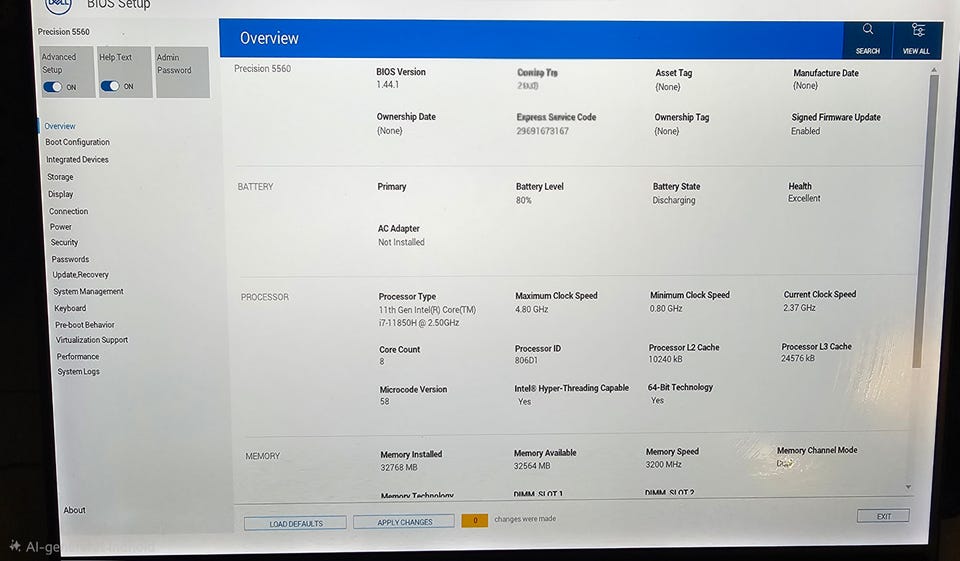Click Maximum Clock Speed 4.80 GHz
The width and height of the screenshot is (960, 561).
[x=531, y=309]
